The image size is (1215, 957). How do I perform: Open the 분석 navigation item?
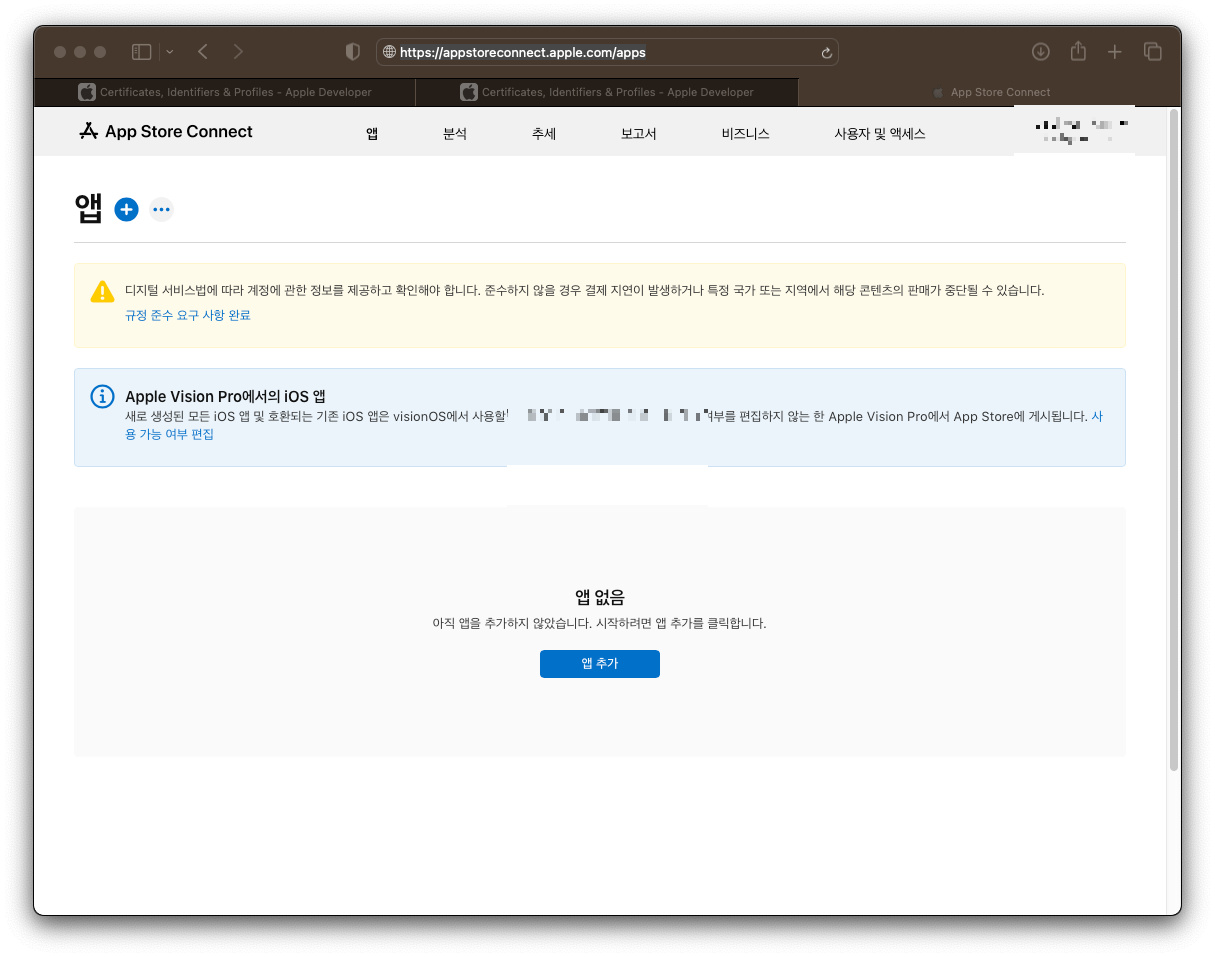455,133
